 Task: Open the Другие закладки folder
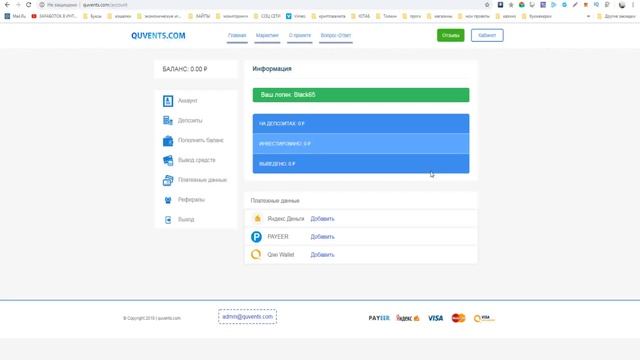(x=616, y=16)
